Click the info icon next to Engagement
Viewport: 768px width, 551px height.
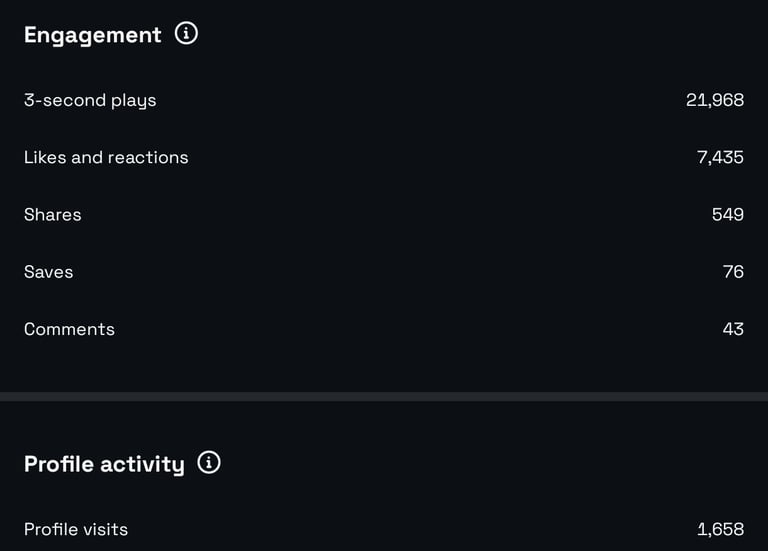186,33
